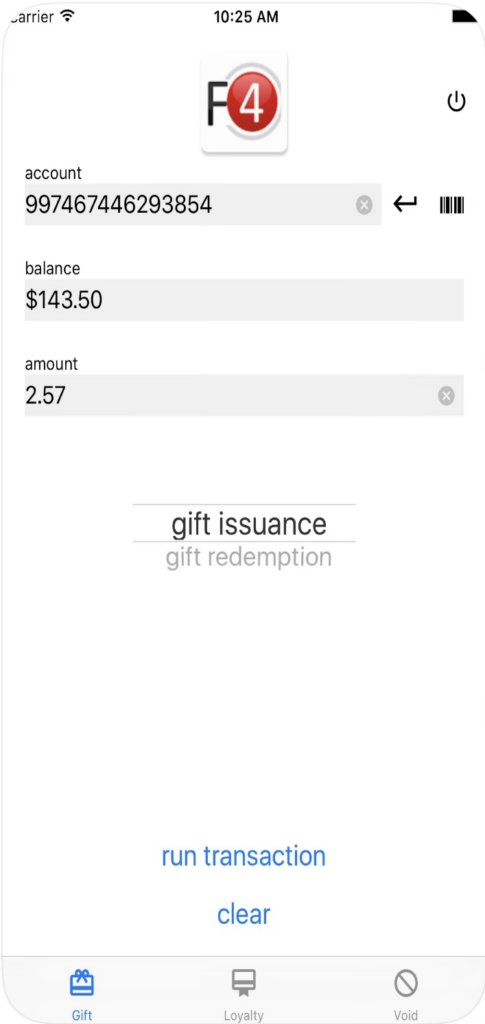485x1024 pixels.
Task: Tap run transaction
Action: coord(243,856)
